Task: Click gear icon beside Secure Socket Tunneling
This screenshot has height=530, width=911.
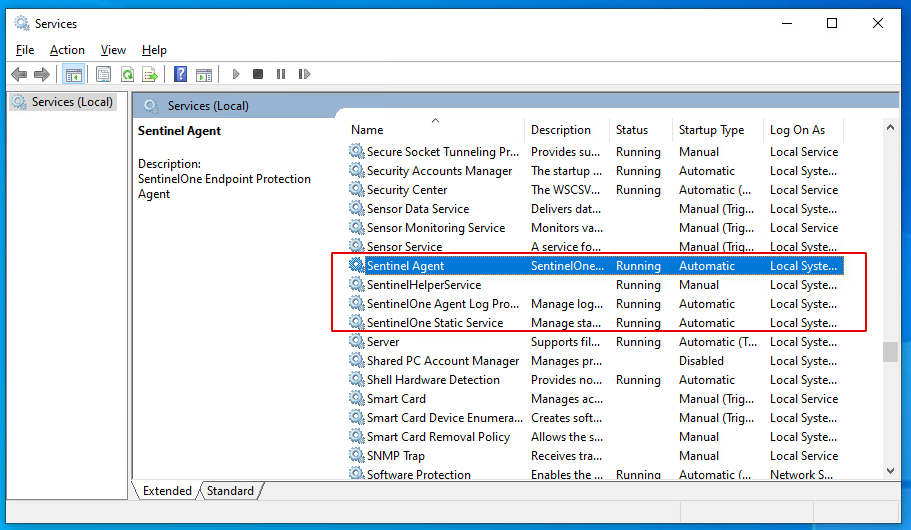Action: point(356,152)
